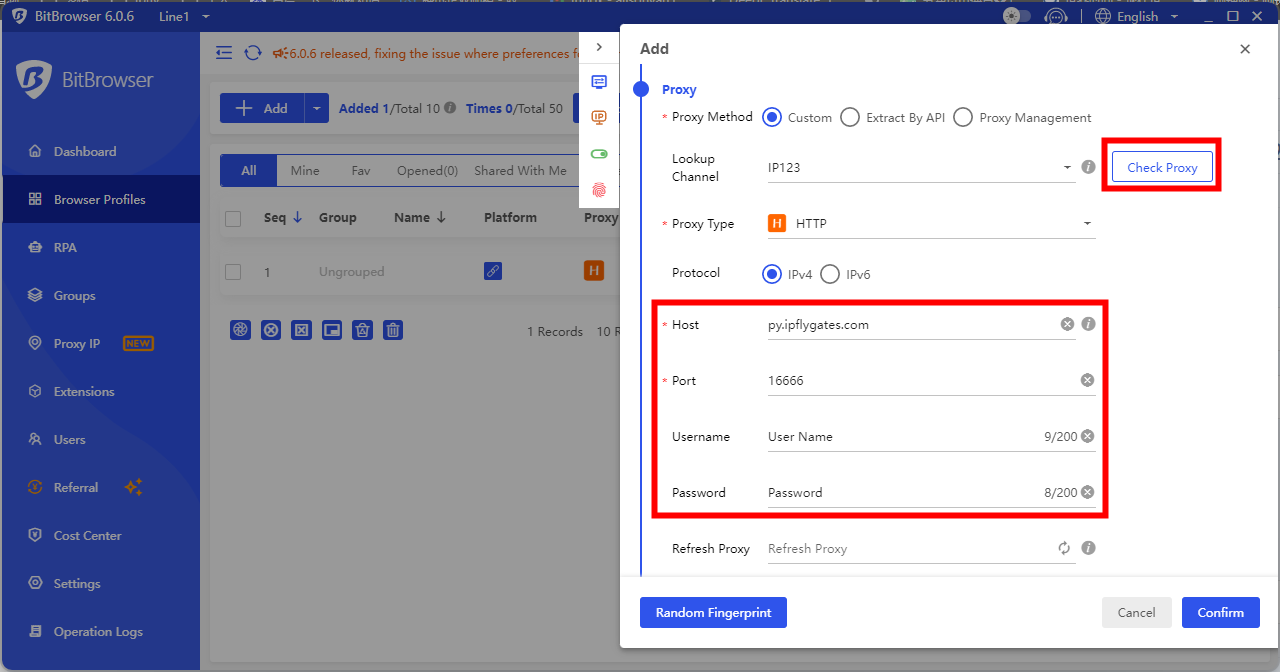Image resolution: width=1280 pixels, height=672 pixels.
Task: Clear the Username field
Action: click(x=1087, y=436)
